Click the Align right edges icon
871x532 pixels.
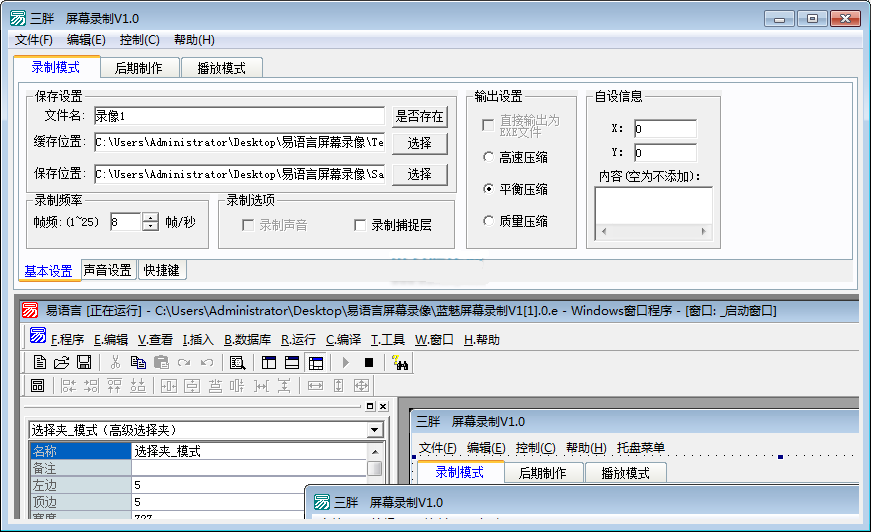pos(91,385)
